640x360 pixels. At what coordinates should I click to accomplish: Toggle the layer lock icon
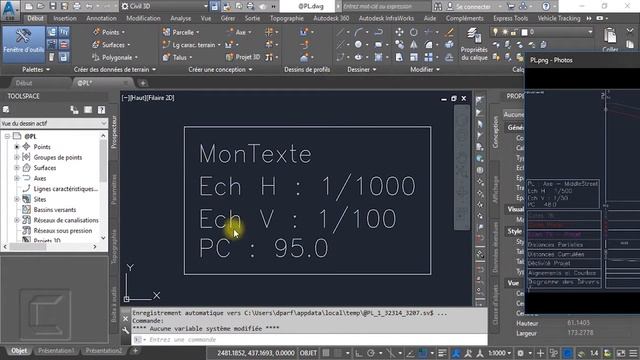click(x=514, y=32)
